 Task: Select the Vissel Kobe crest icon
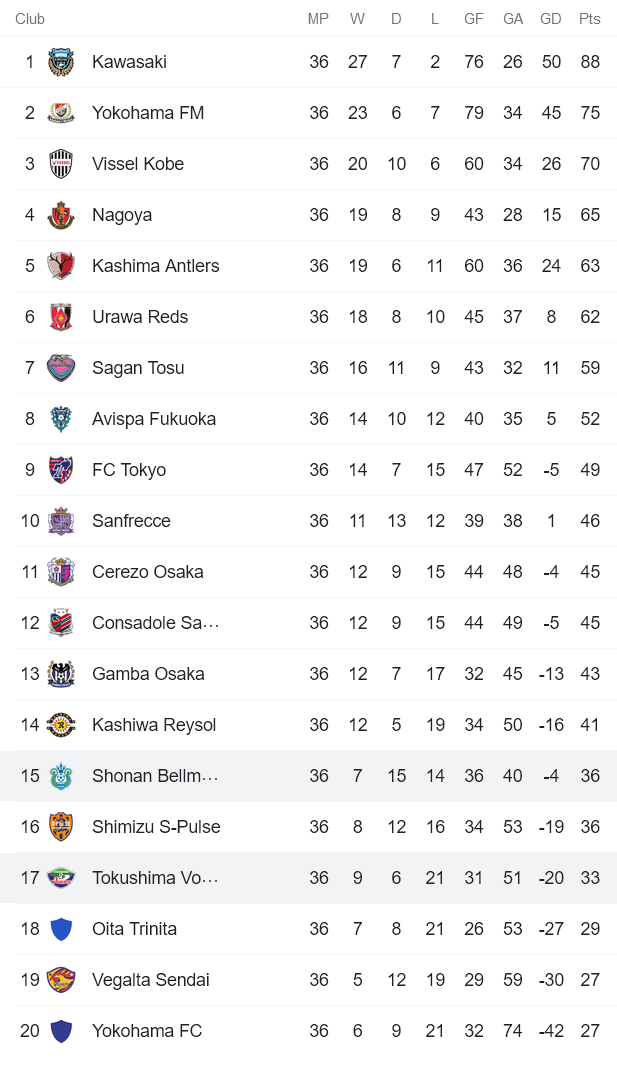[x=62, y=163]
